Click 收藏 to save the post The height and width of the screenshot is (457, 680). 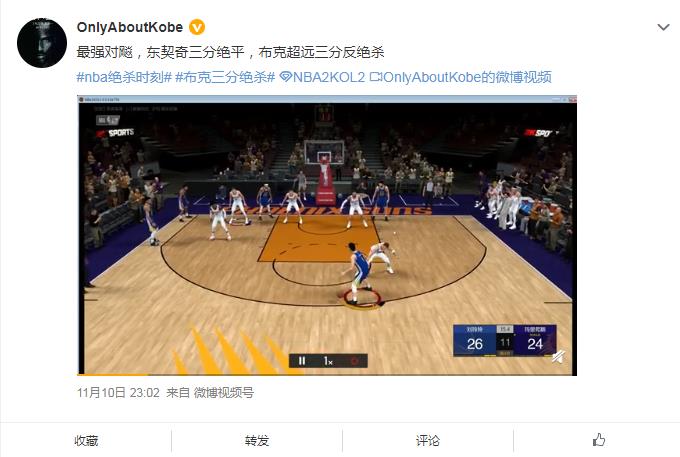click(86, 441)
